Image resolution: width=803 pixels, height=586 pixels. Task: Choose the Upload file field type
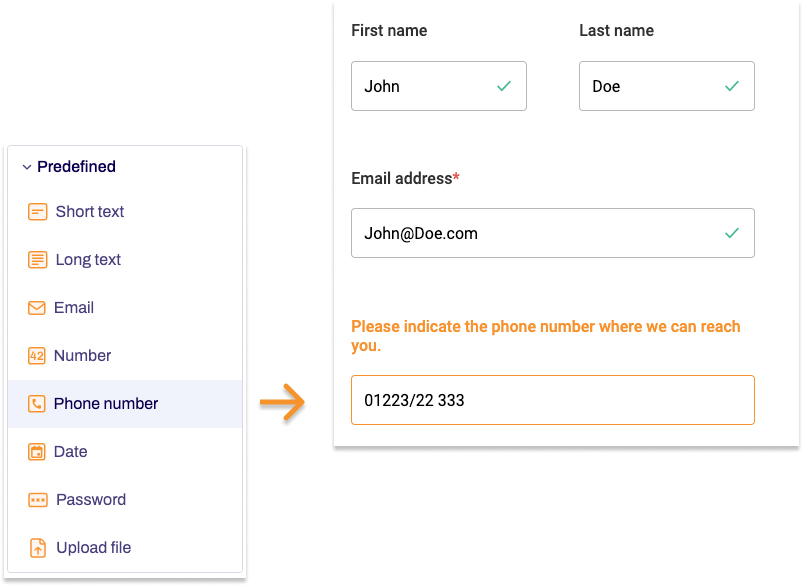click(94, 547)
